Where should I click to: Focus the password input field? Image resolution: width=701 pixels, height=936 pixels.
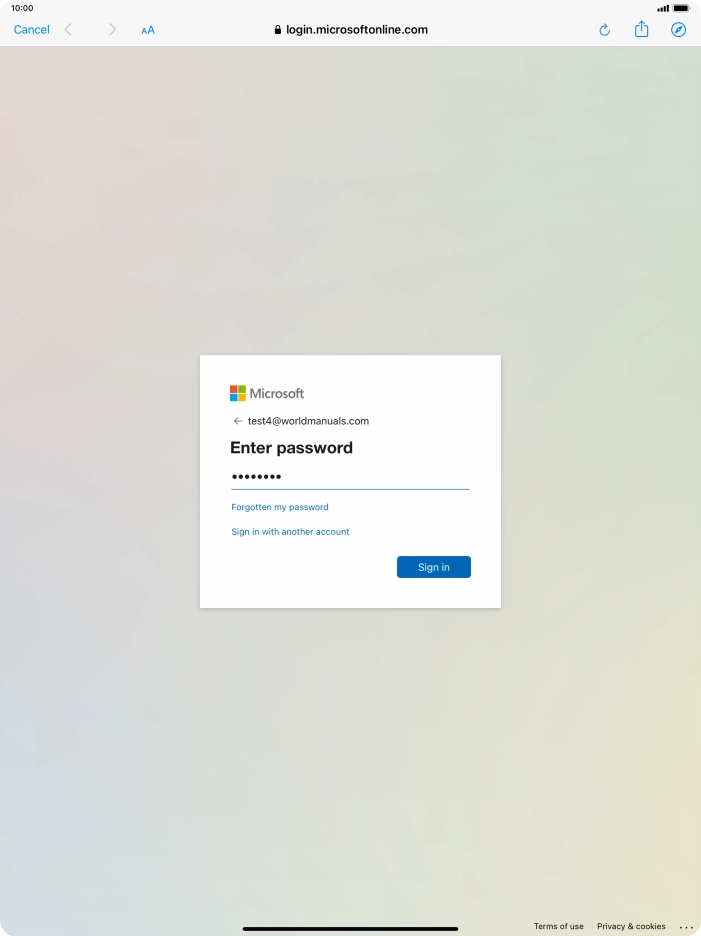[x=350, y=477]
